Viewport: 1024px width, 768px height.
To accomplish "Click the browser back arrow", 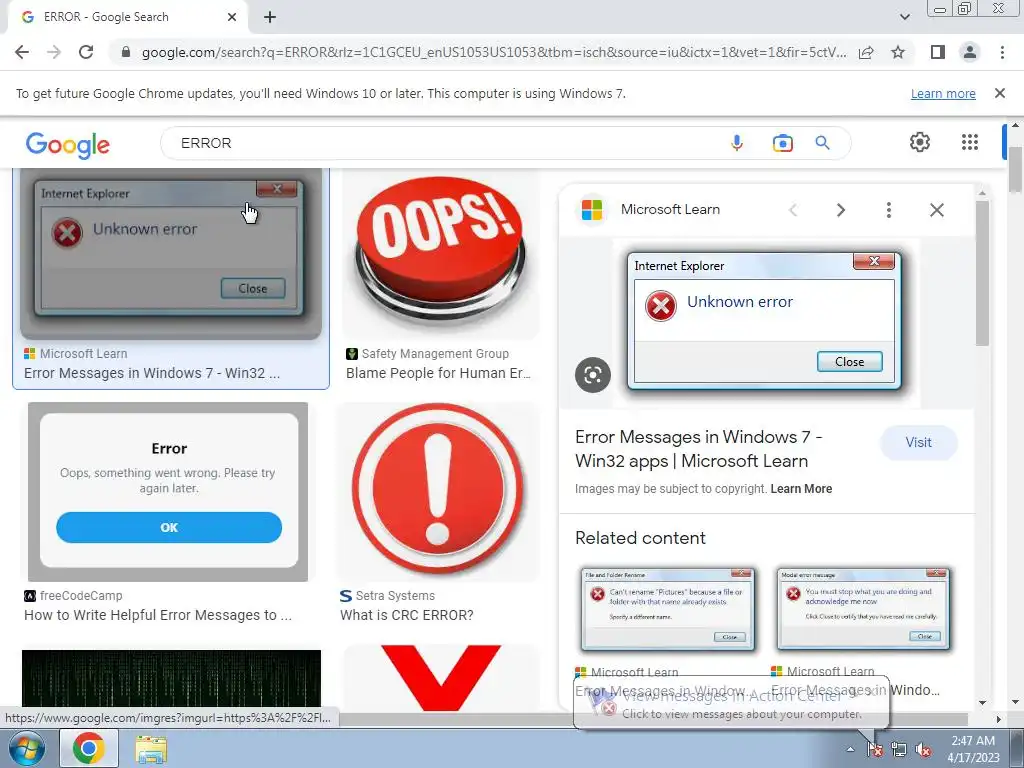I will point(22,52).
